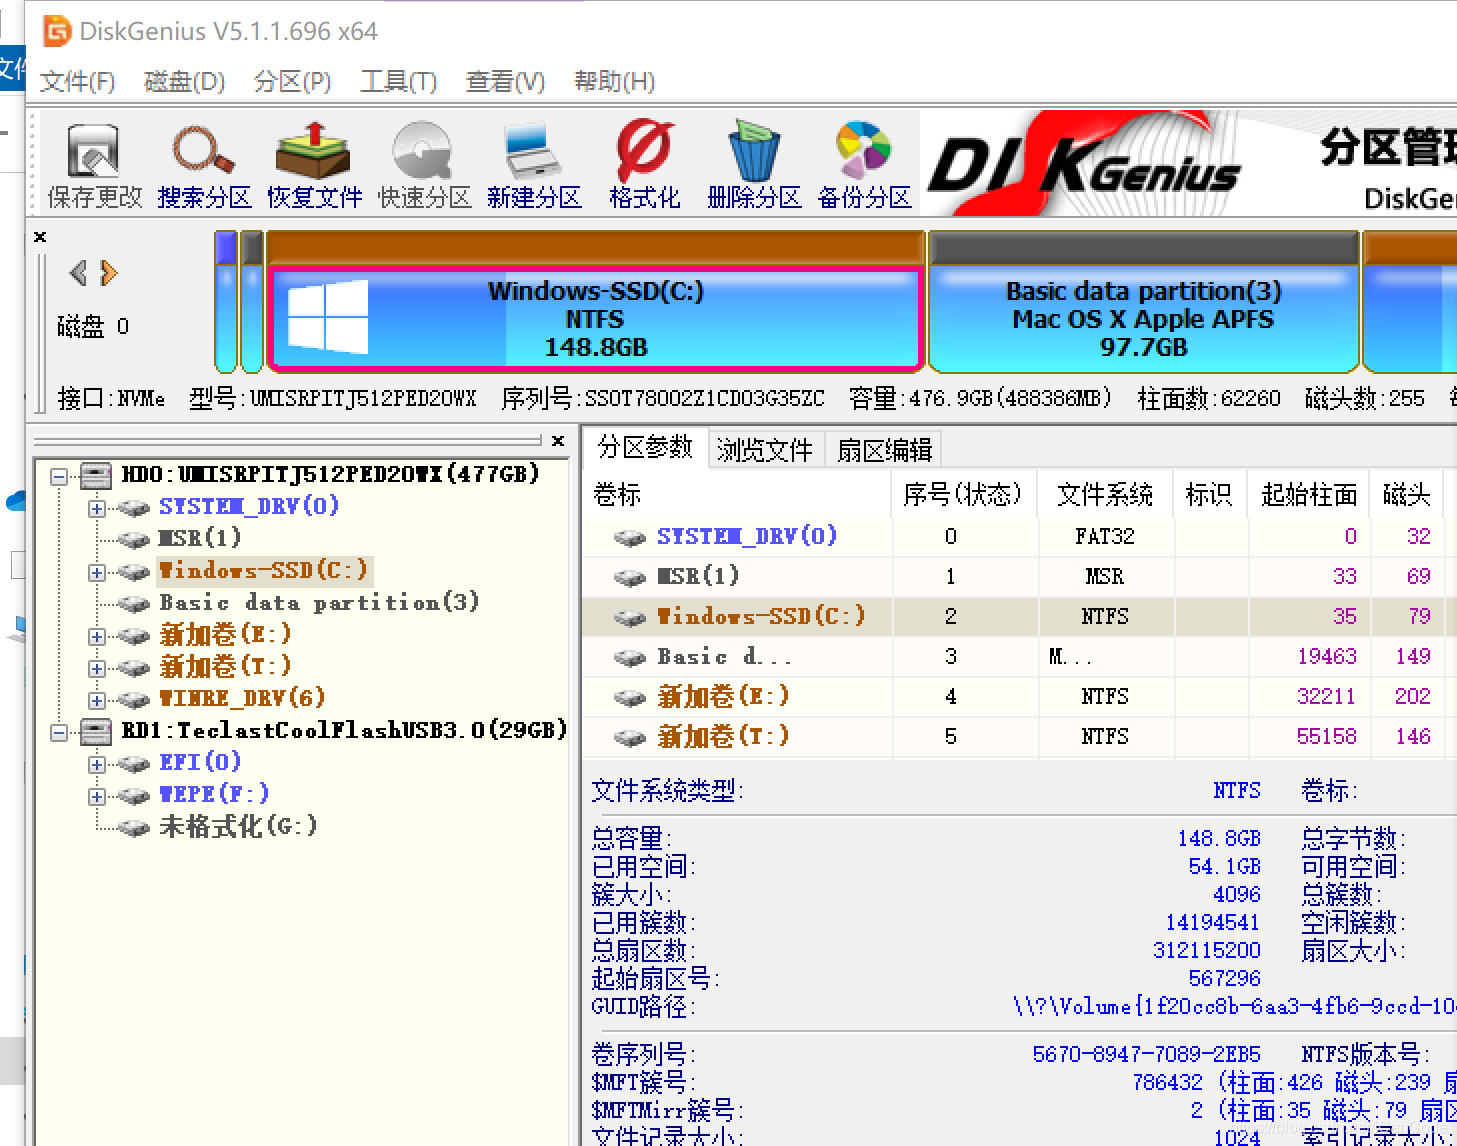Image resolution: width=1457 pixels, height=1146 pixels.
Task: Click SYSTEM_DRV(0) row in partition table
Action: 1018,537
